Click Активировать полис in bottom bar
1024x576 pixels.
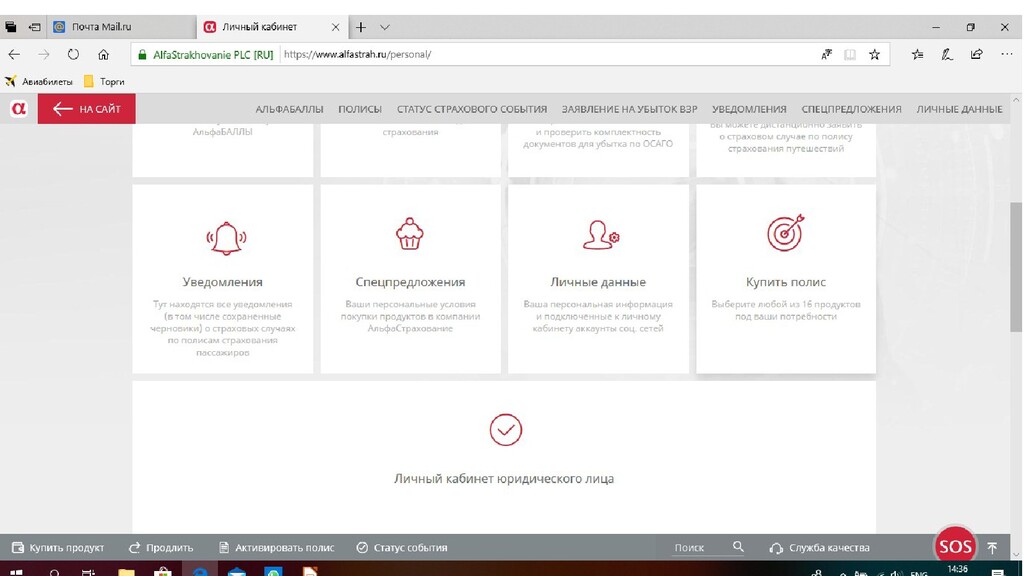click(x=276, y=548)
